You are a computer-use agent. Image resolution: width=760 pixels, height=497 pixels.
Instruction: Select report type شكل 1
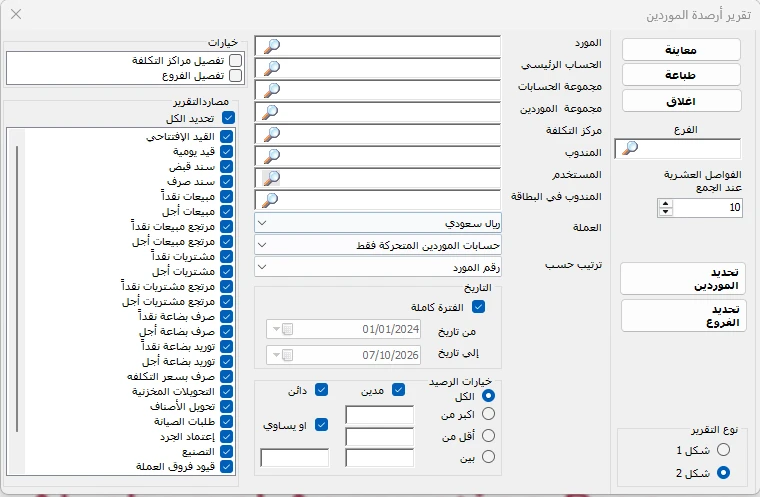723,449
